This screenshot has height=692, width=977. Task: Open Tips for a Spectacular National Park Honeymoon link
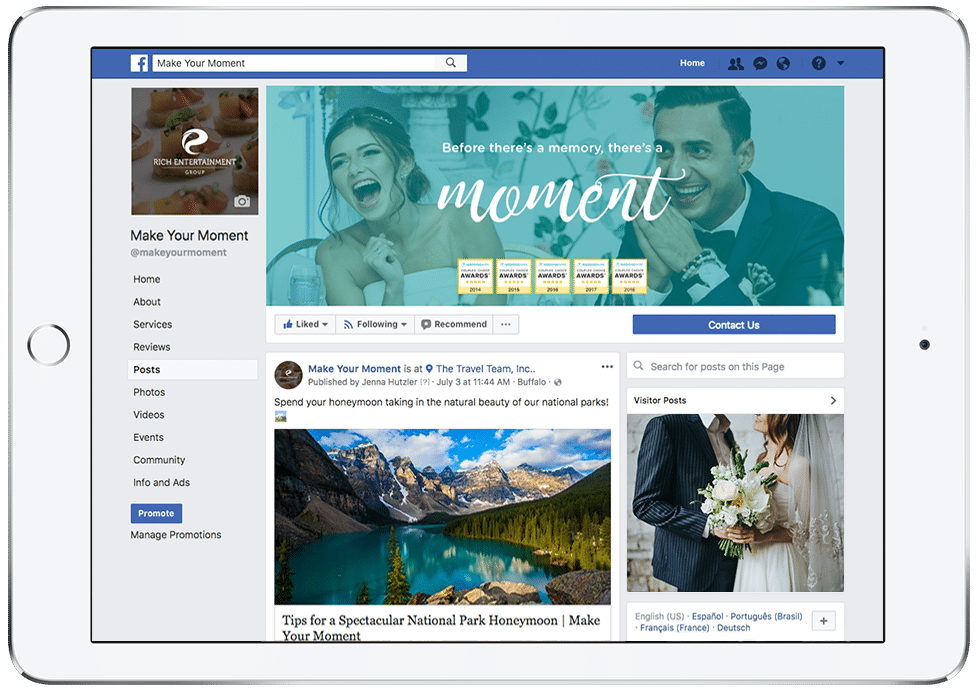pos(441,627)
